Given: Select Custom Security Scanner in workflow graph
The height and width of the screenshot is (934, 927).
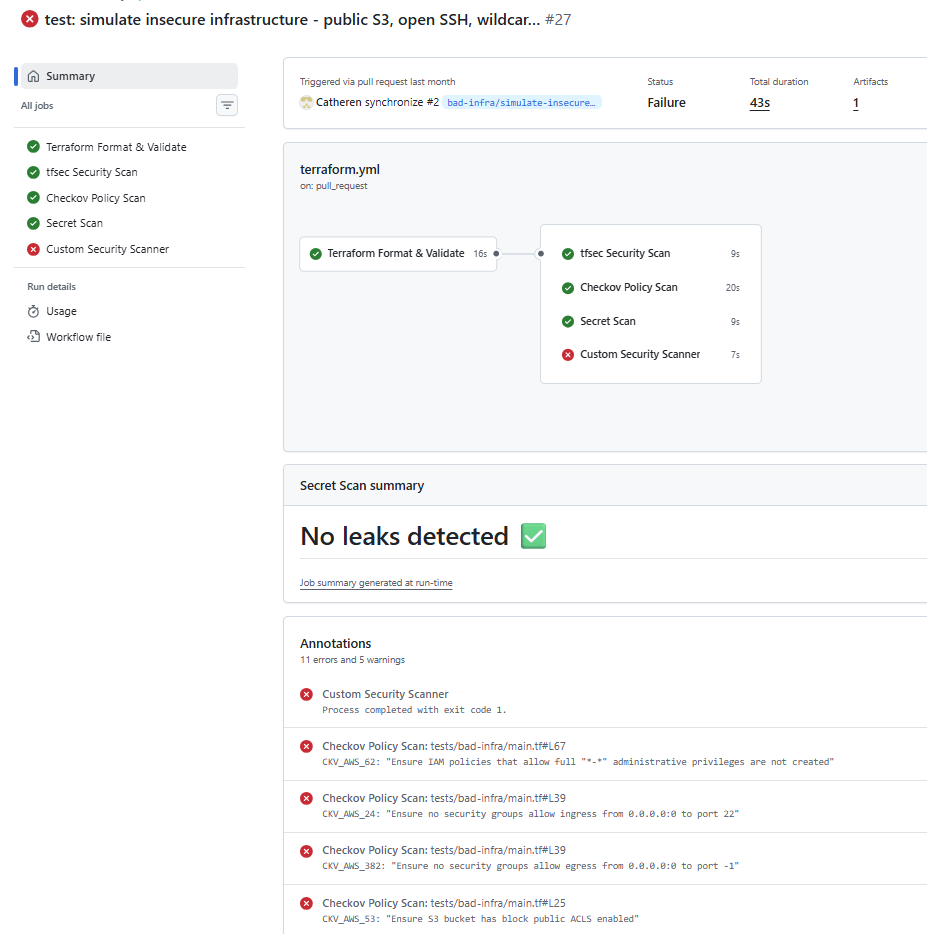Looking at the screenshot, I should point(651,354).
